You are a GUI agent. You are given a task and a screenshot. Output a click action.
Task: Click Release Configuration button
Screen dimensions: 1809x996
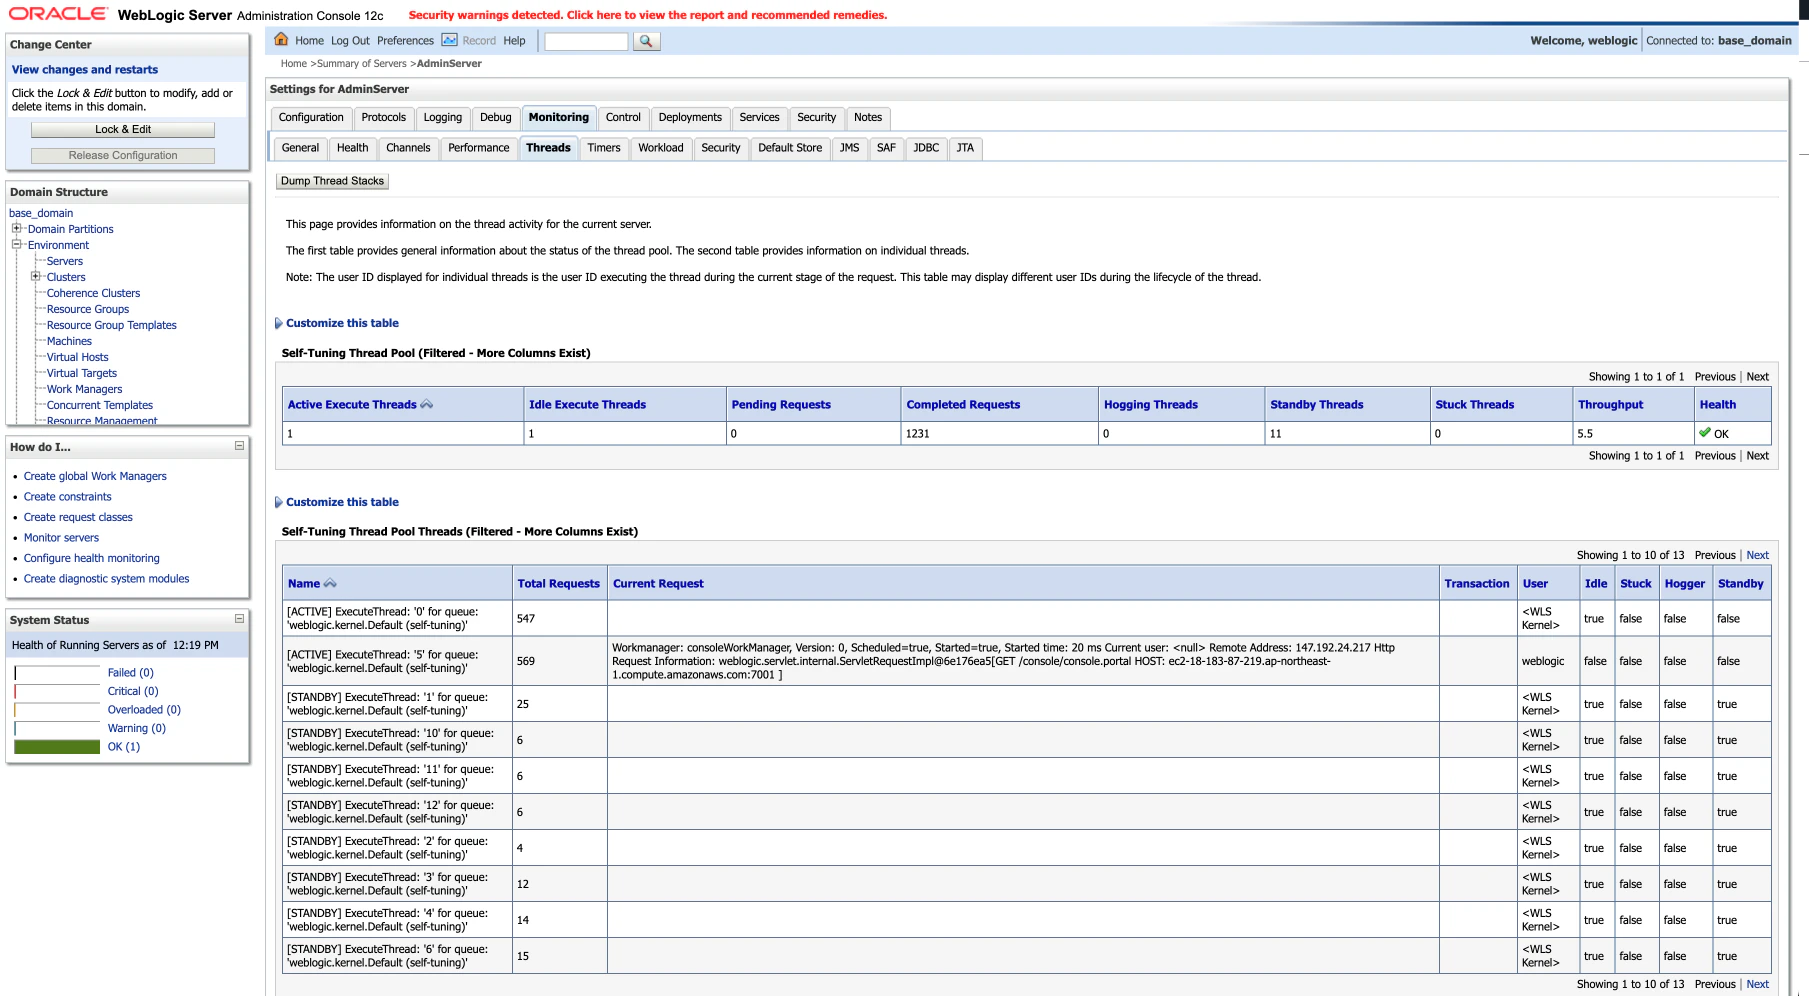(x=123, y=155)
